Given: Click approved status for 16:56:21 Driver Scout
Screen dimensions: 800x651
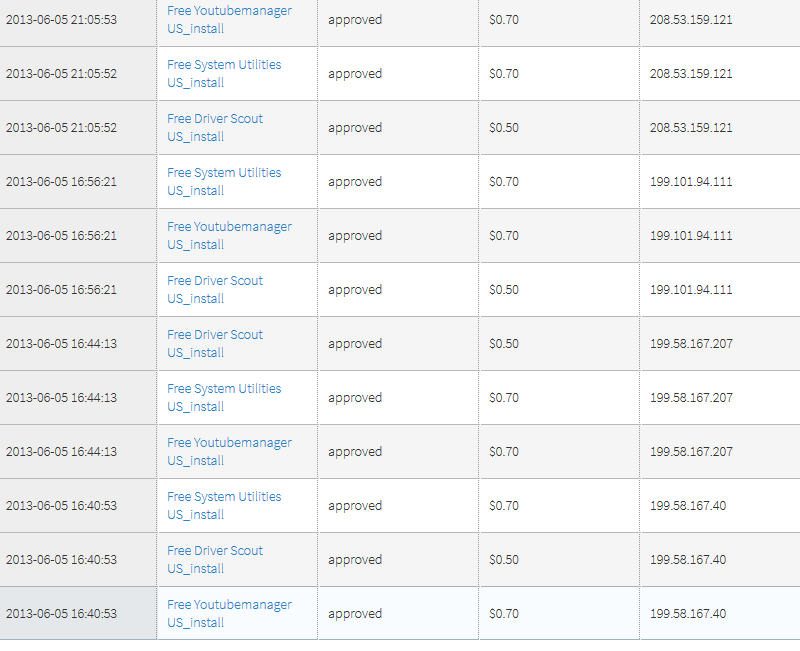Looking at the screenshot, I should 355,290.
